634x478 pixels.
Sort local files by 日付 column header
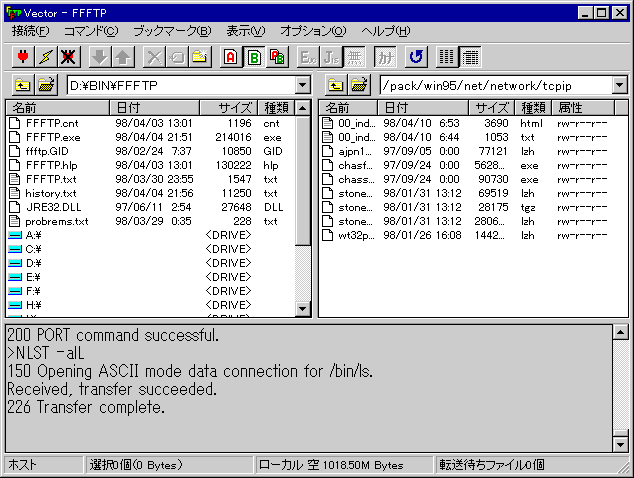[x=154, y=108]
